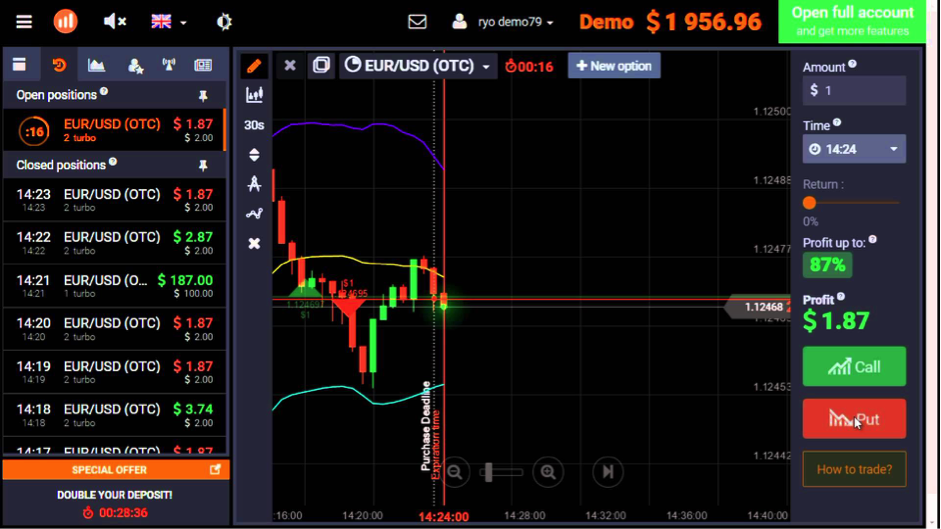This screenshot has height=529, width=941.
Task: Click the green Call button
Action: point(854,366)
